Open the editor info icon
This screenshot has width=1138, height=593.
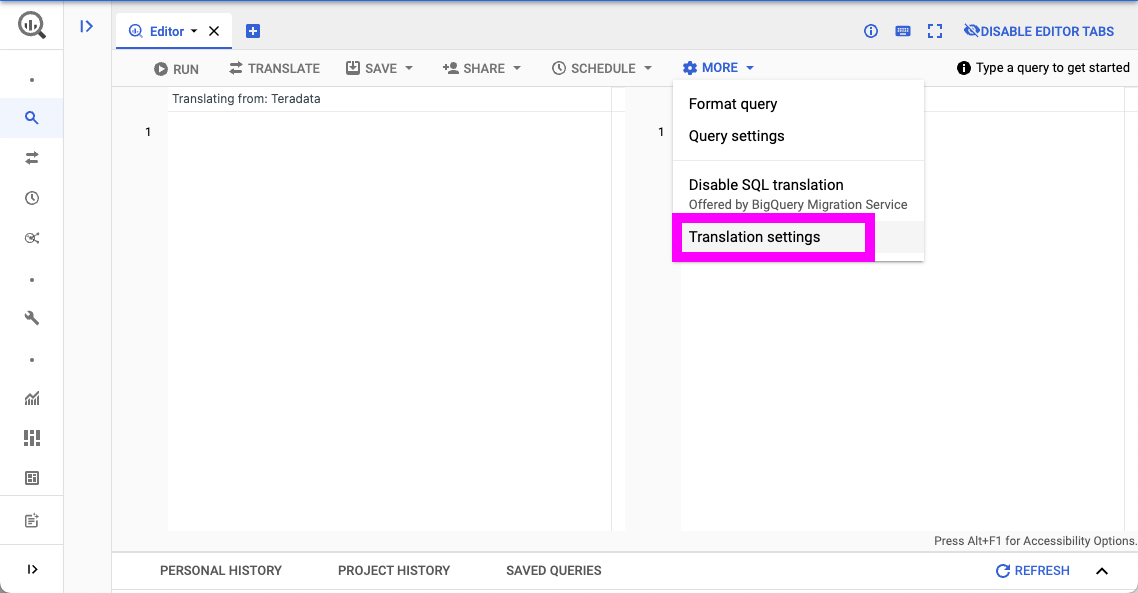[x=870, y=31]
